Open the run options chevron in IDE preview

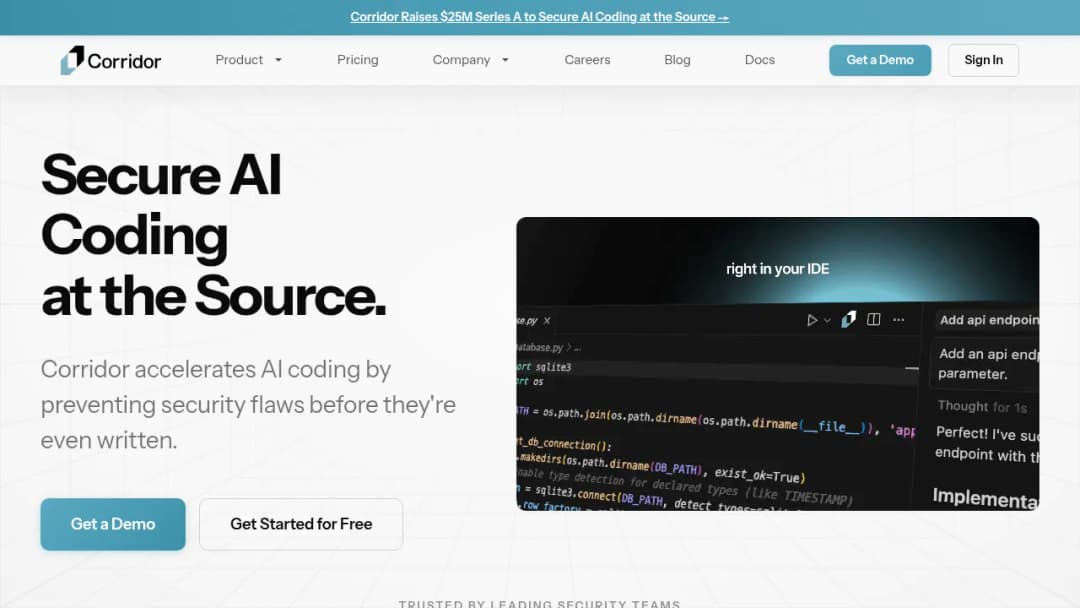pyautogui.click(x=827, y=320)
